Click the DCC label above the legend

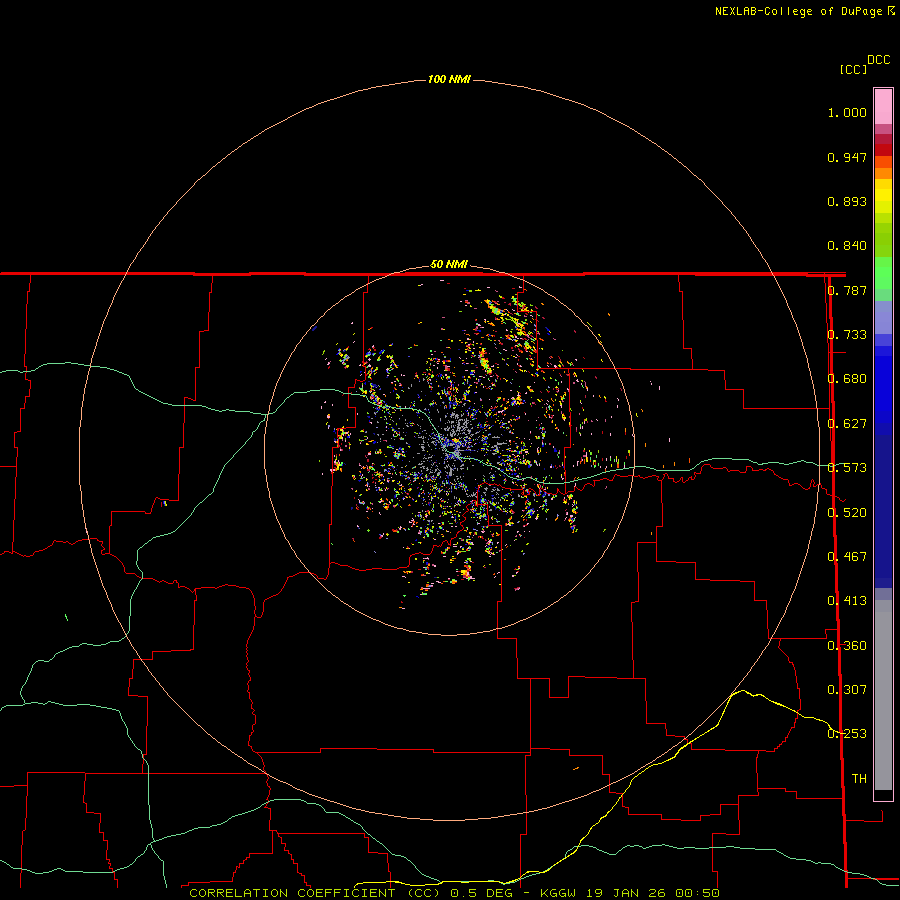click(x=878, y=60)
